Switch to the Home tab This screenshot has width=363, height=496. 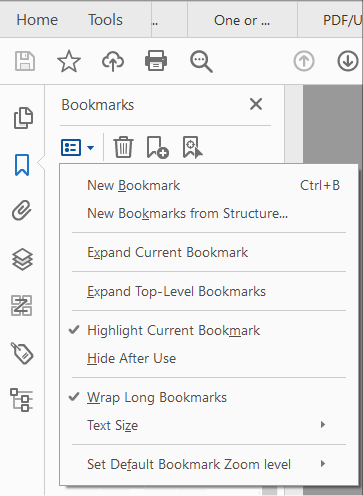pos(37,20)
